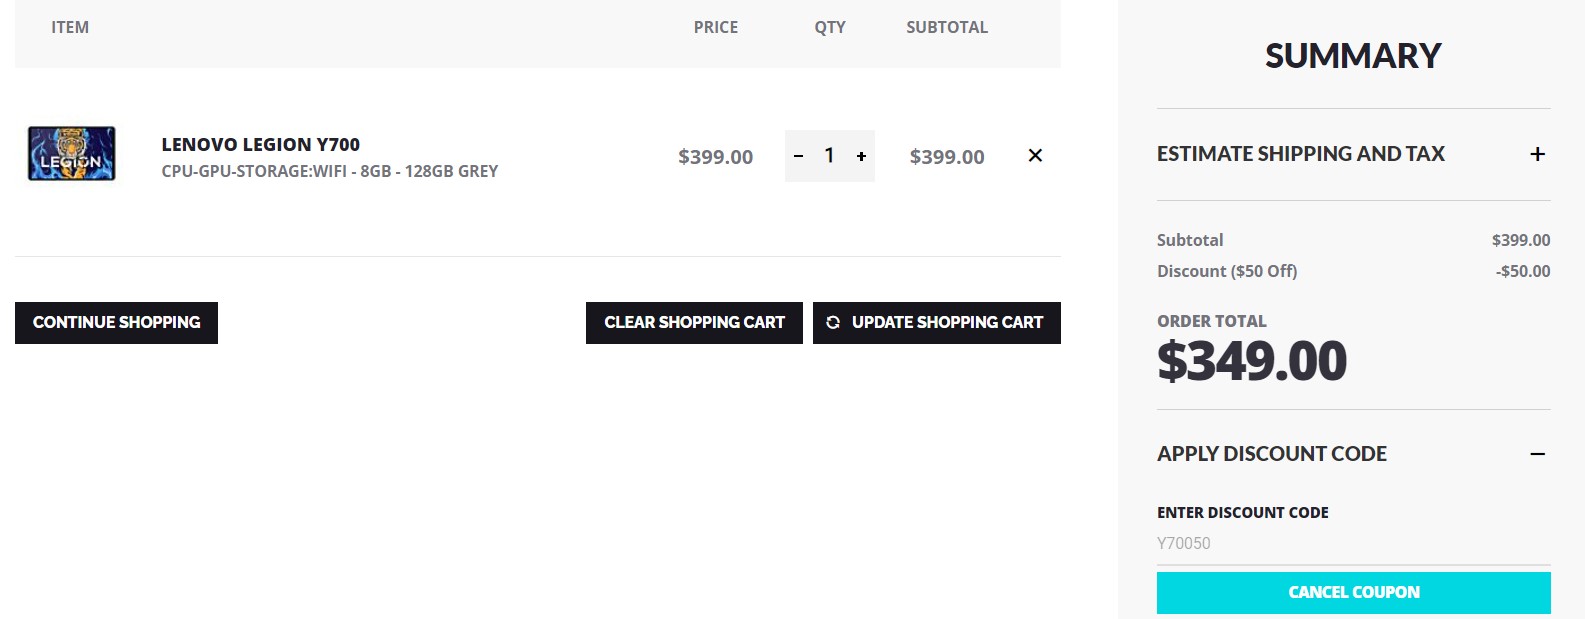The image size is (1585, 619).
Task: Click the Update Shopping Cart label
Action: tap(947, 322)
